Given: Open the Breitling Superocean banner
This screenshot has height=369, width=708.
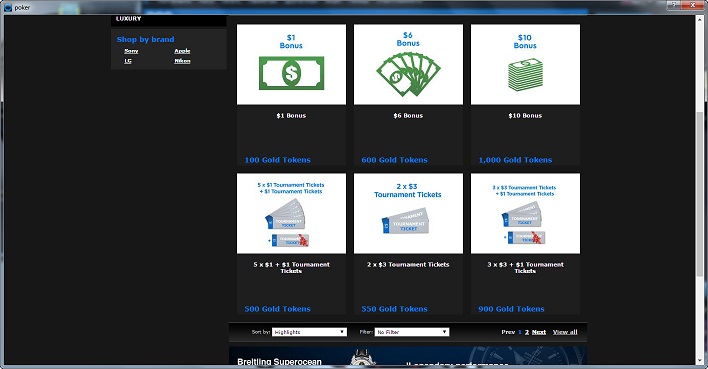Looking at the screenshot, I should coord(408,356).
